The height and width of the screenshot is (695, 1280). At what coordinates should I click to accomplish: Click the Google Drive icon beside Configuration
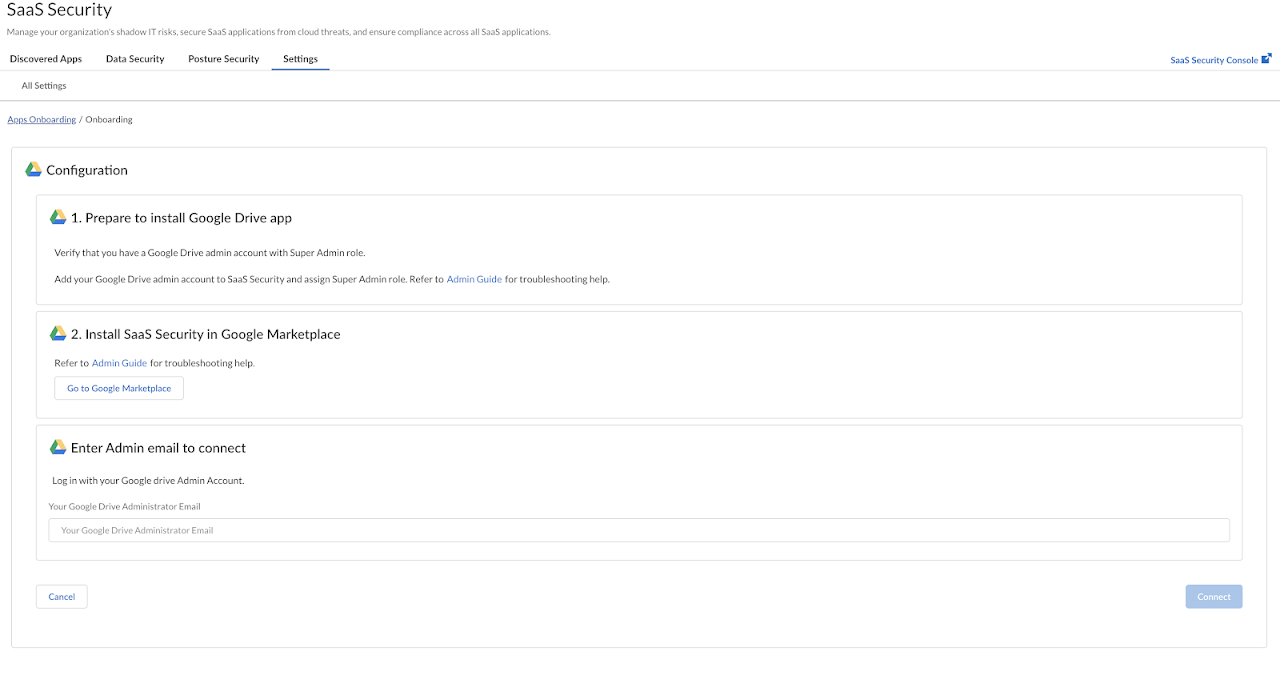(x=33, y=170)
